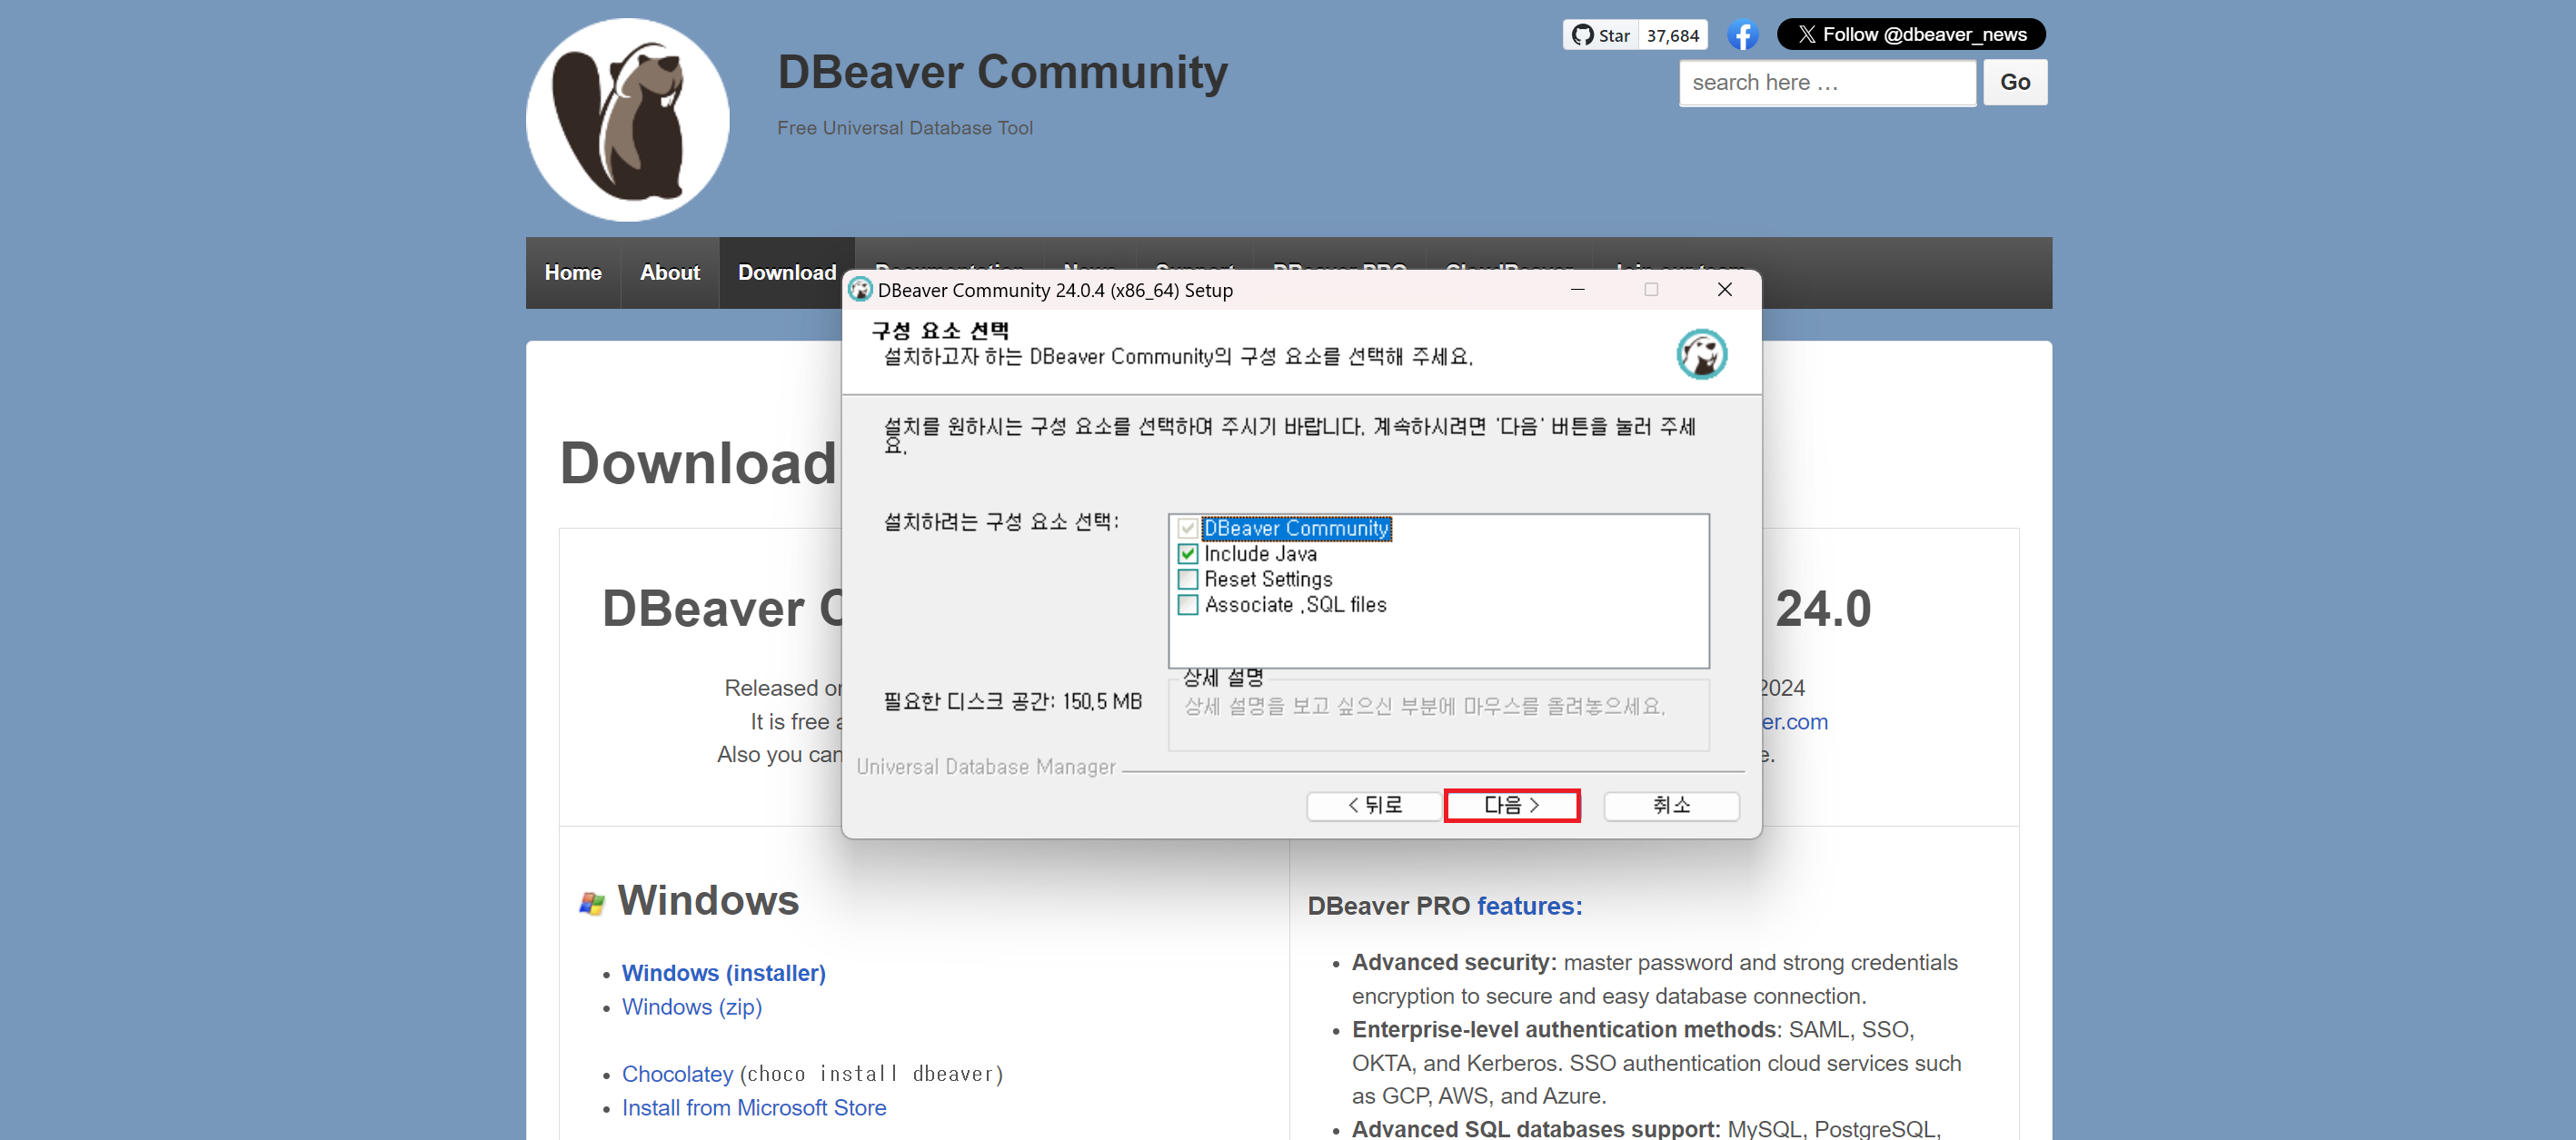Enable the Reset Settings option
Viewport: 2576px width, 1140px height.
pyautogui.click(x=1187, y=579)
